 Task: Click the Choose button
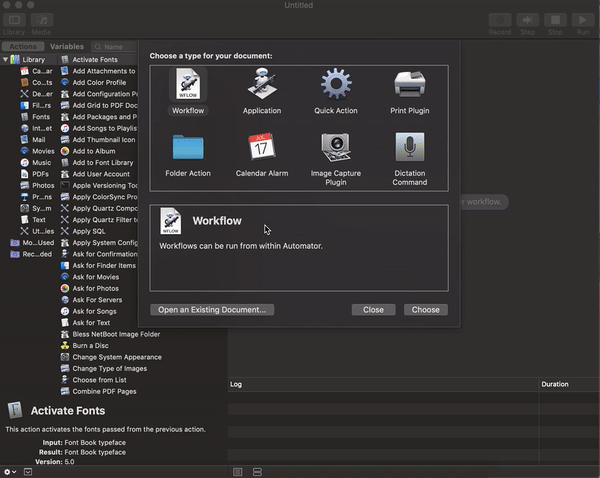(x=426, y=310)
